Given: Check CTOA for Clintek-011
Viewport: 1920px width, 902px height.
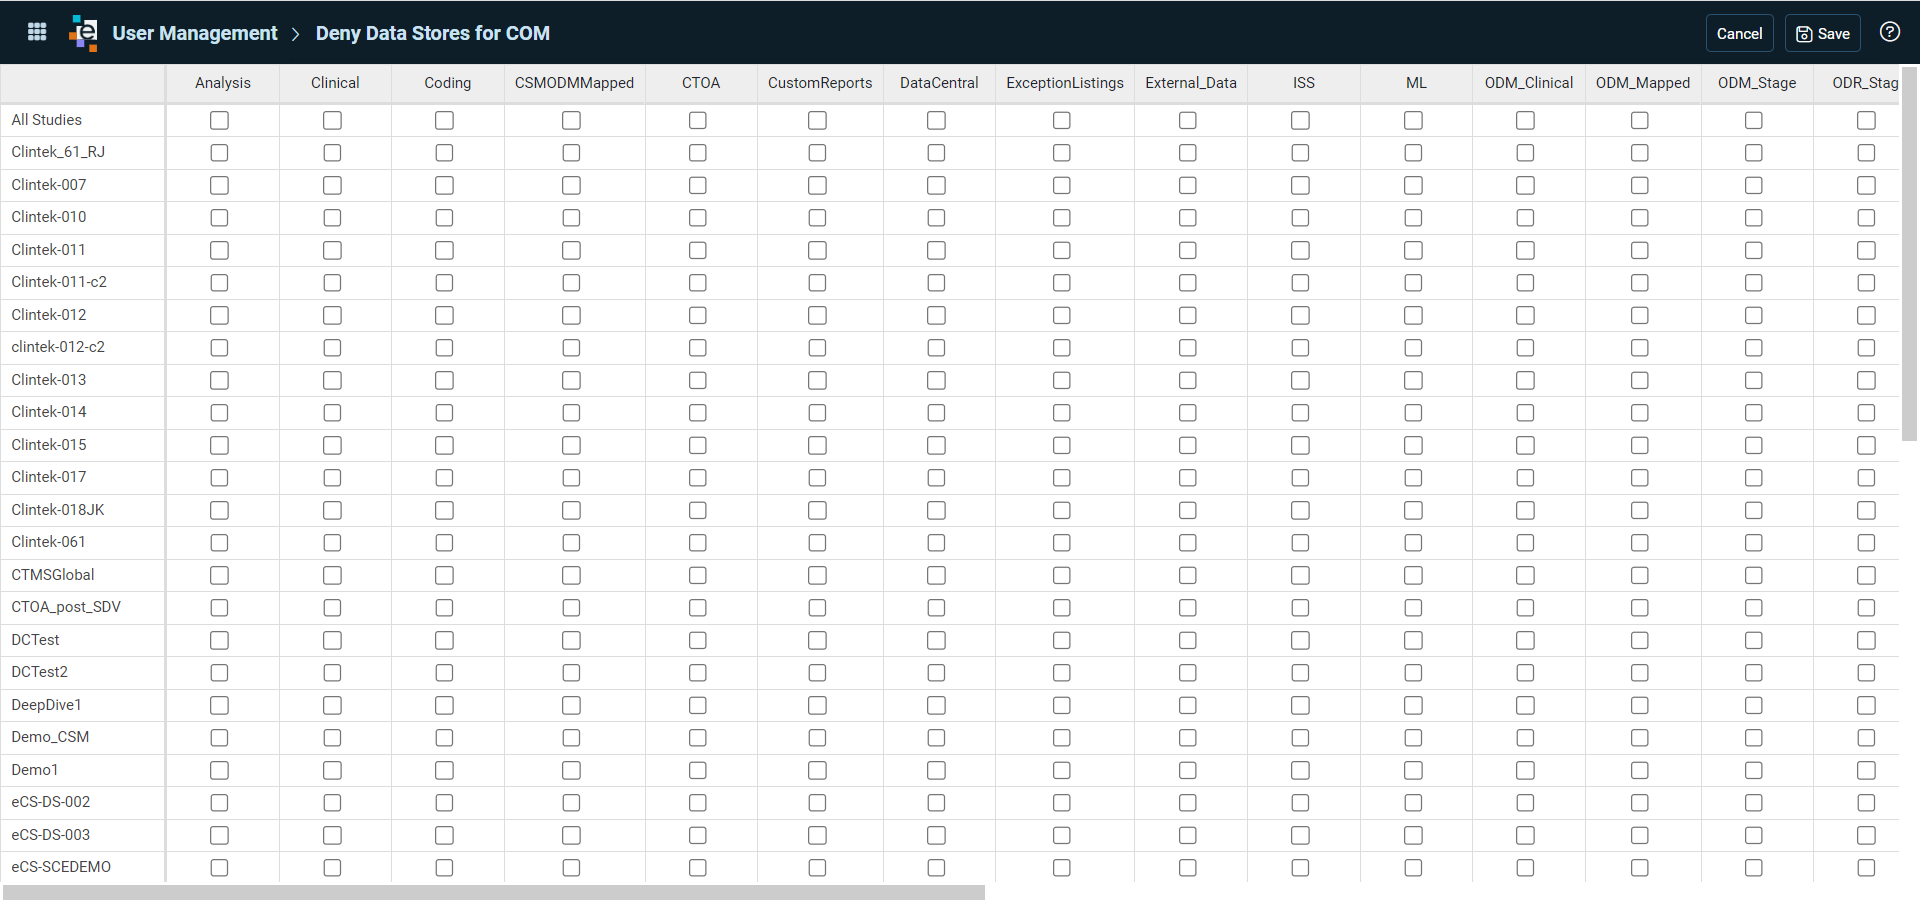Looking at the screenshot, I should coord(697,250).
